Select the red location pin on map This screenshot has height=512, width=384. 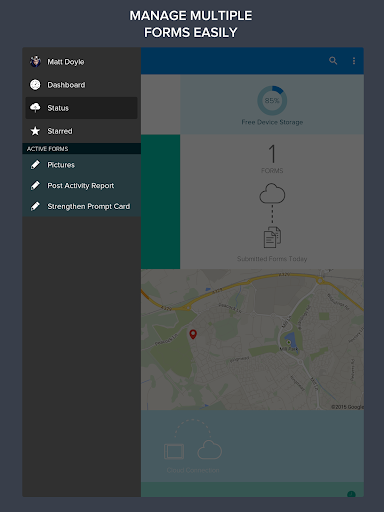click(x=193, y=334)
